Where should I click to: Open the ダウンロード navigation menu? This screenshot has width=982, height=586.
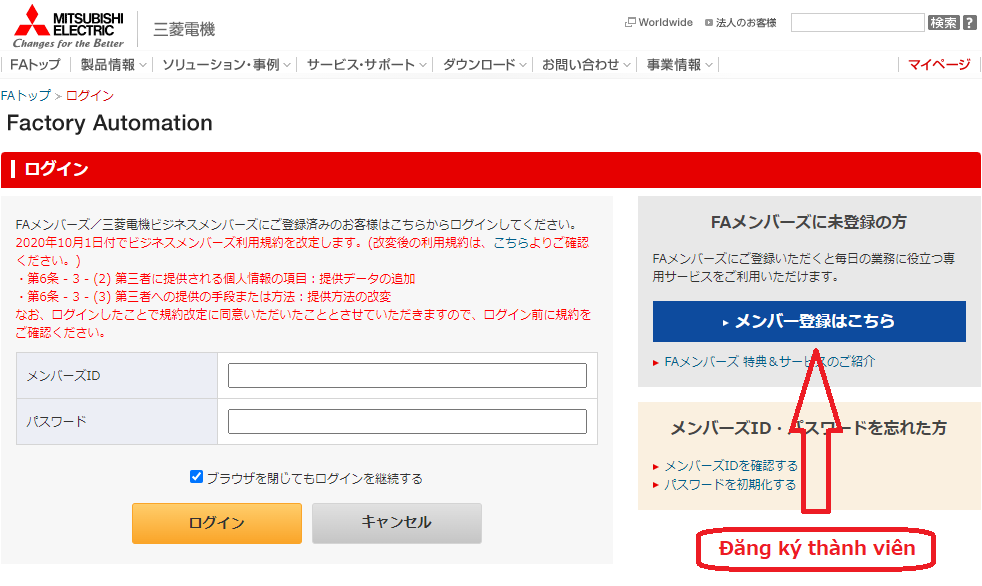485,65
